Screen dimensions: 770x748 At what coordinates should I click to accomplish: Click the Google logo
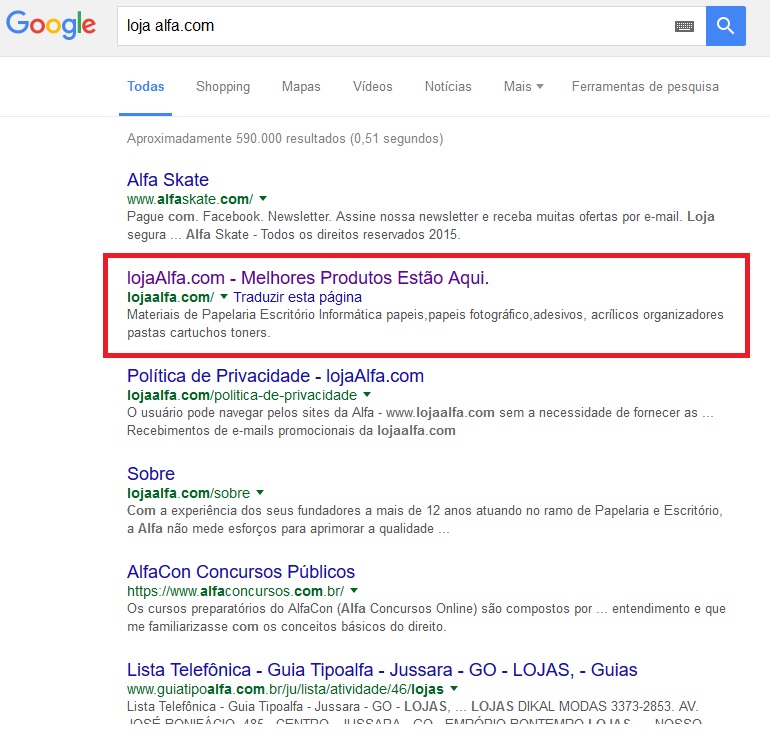coord(51,25)
